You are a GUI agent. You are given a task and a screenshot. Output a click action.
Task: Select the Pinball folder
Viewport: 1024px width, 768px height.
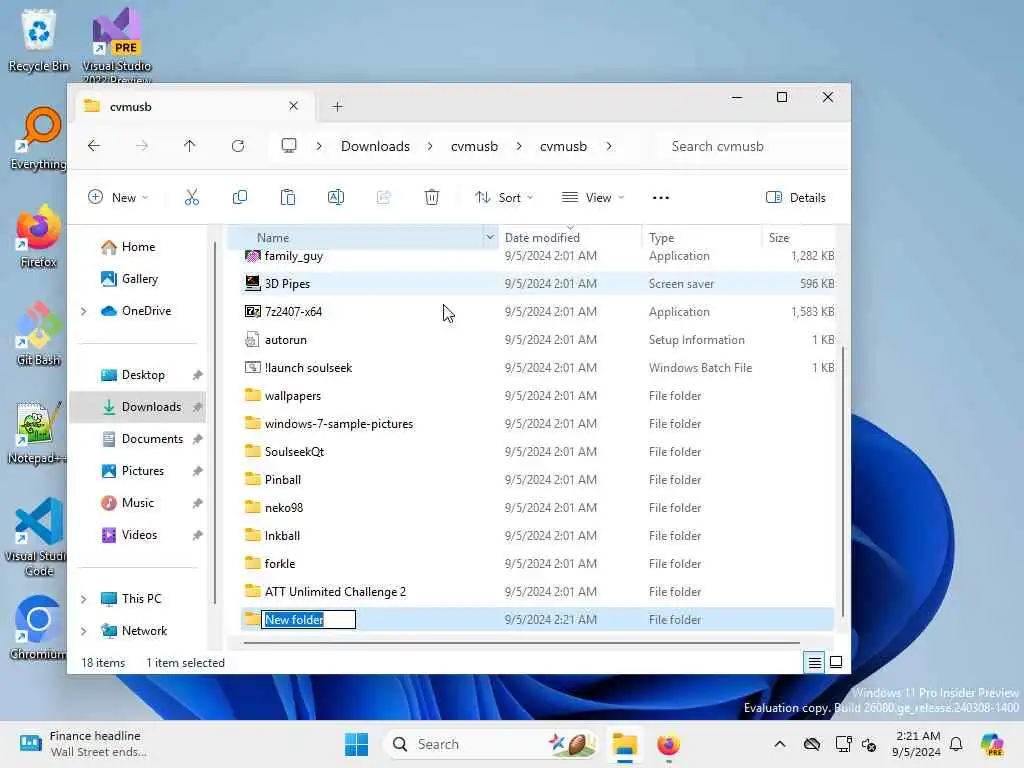point(539,479)
